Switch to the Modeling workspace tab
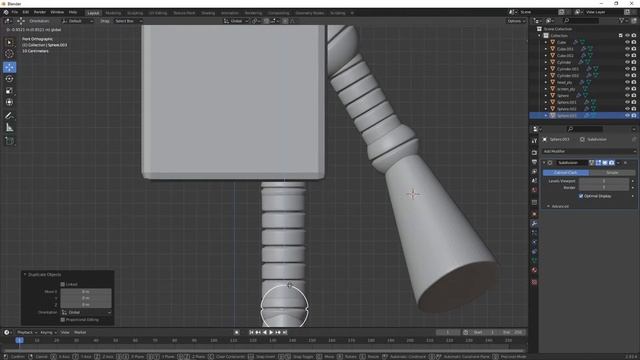The width and height of the screenshot is (640, 360). point(113,13)
